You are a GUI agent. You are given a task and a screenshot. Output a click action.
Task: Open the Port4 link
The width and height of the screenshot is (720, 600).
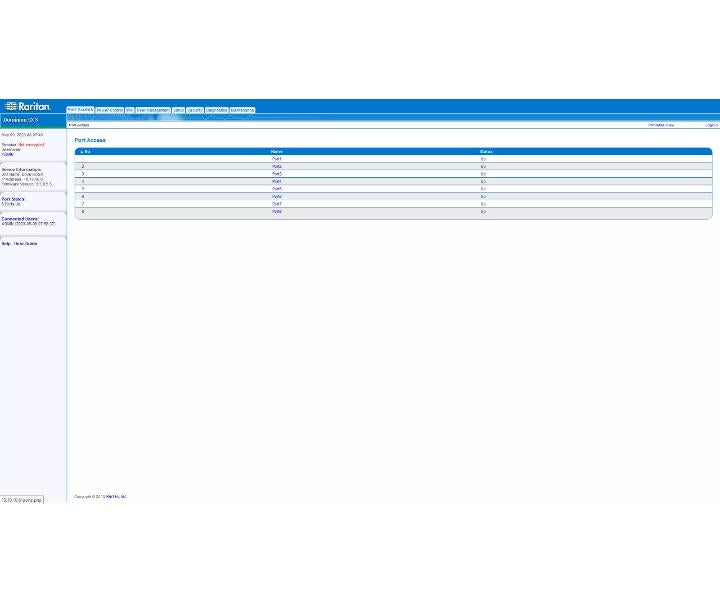click(x=276, y=181)
